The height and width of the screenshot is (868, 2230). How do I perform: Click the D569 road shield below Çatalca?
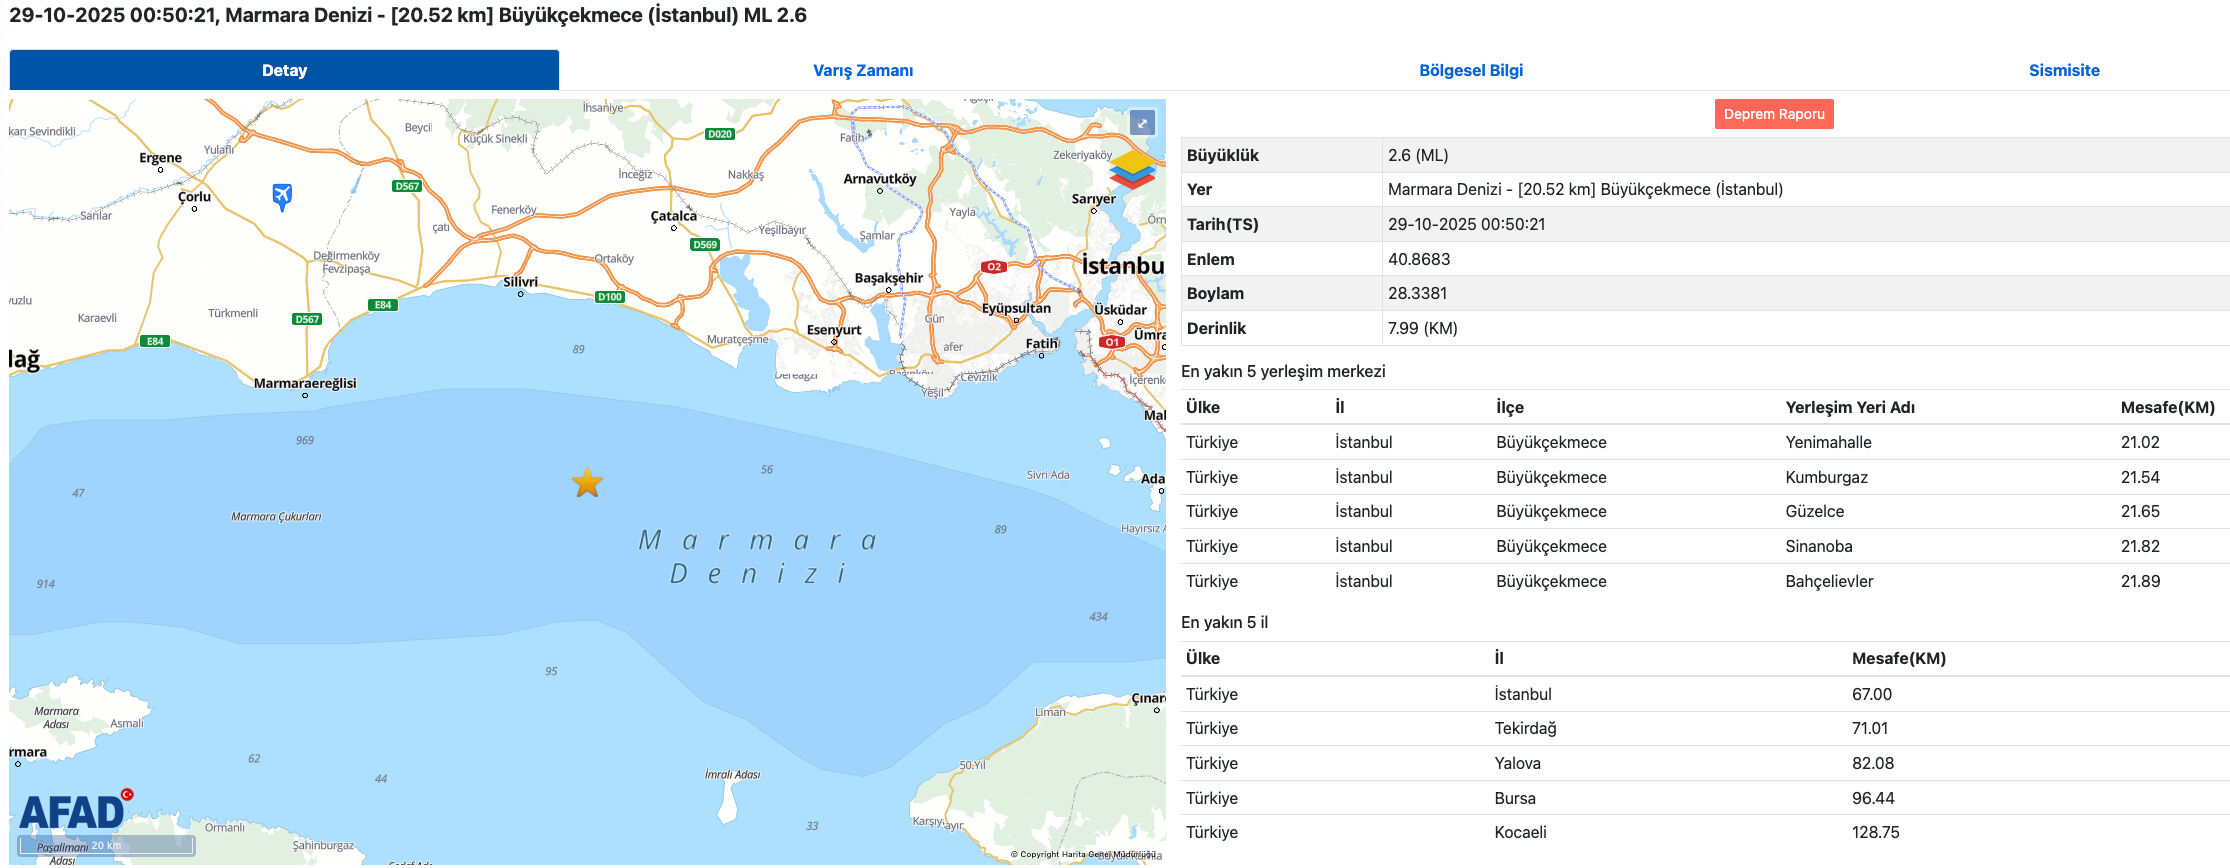point(704,245)
